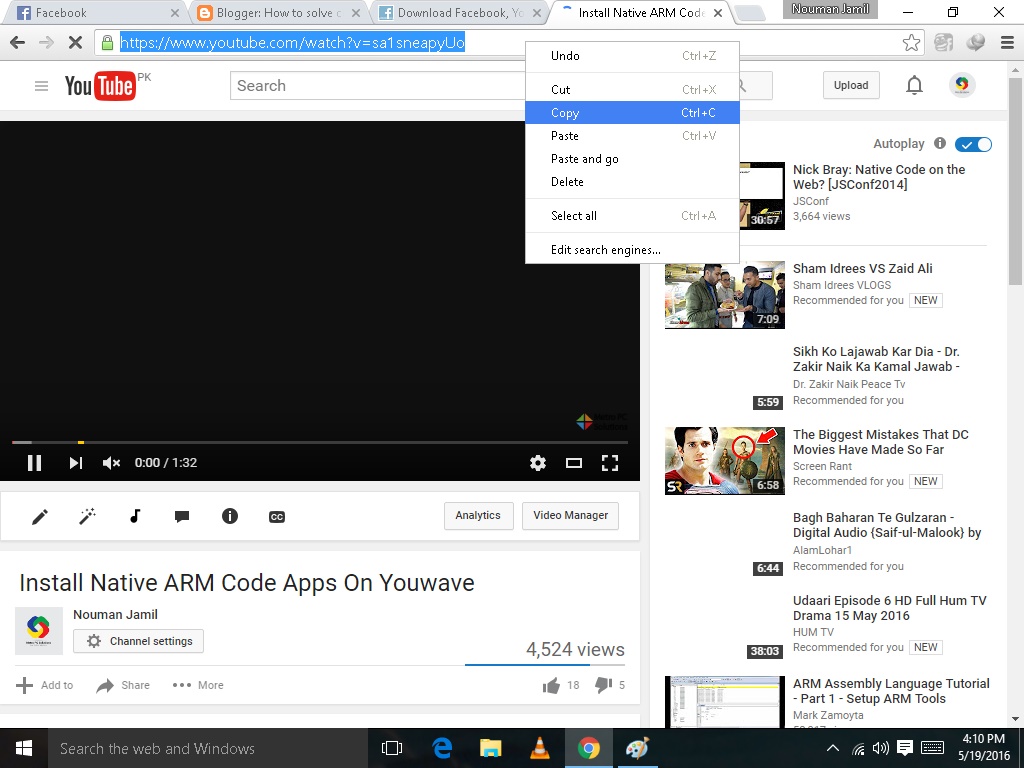Skip to the next video

[75, 462]
